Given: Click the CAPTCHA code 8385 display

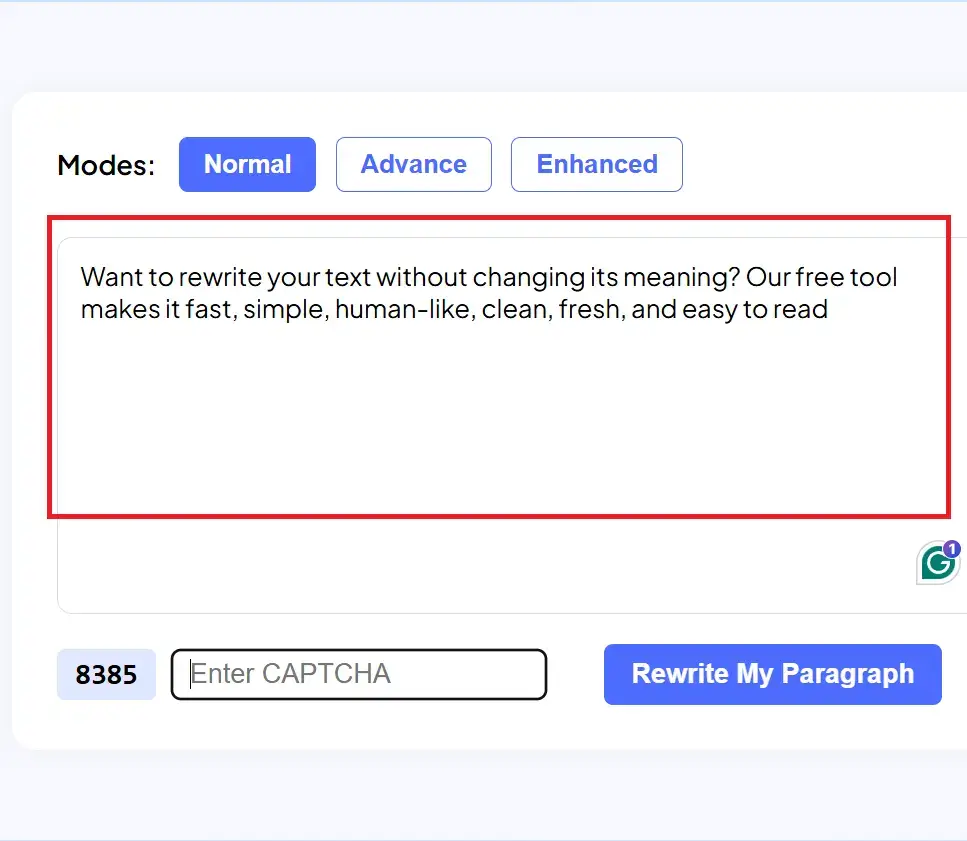Looking at the screenshot, I should click(106, 674).
